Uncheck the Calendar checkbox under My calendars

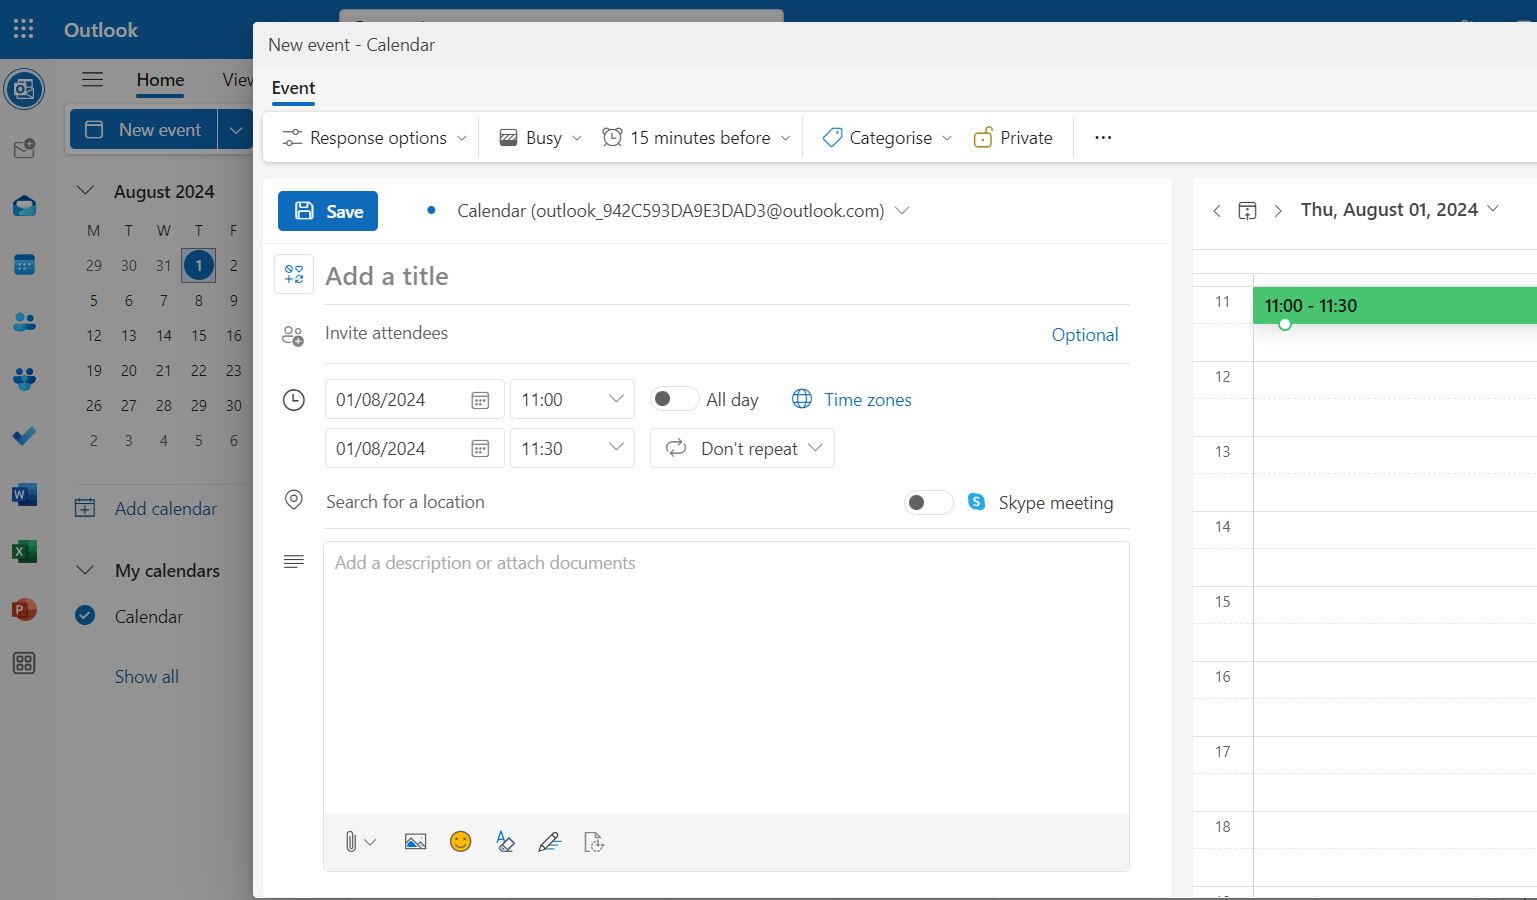pyautogui.click(x=86, y=616)
